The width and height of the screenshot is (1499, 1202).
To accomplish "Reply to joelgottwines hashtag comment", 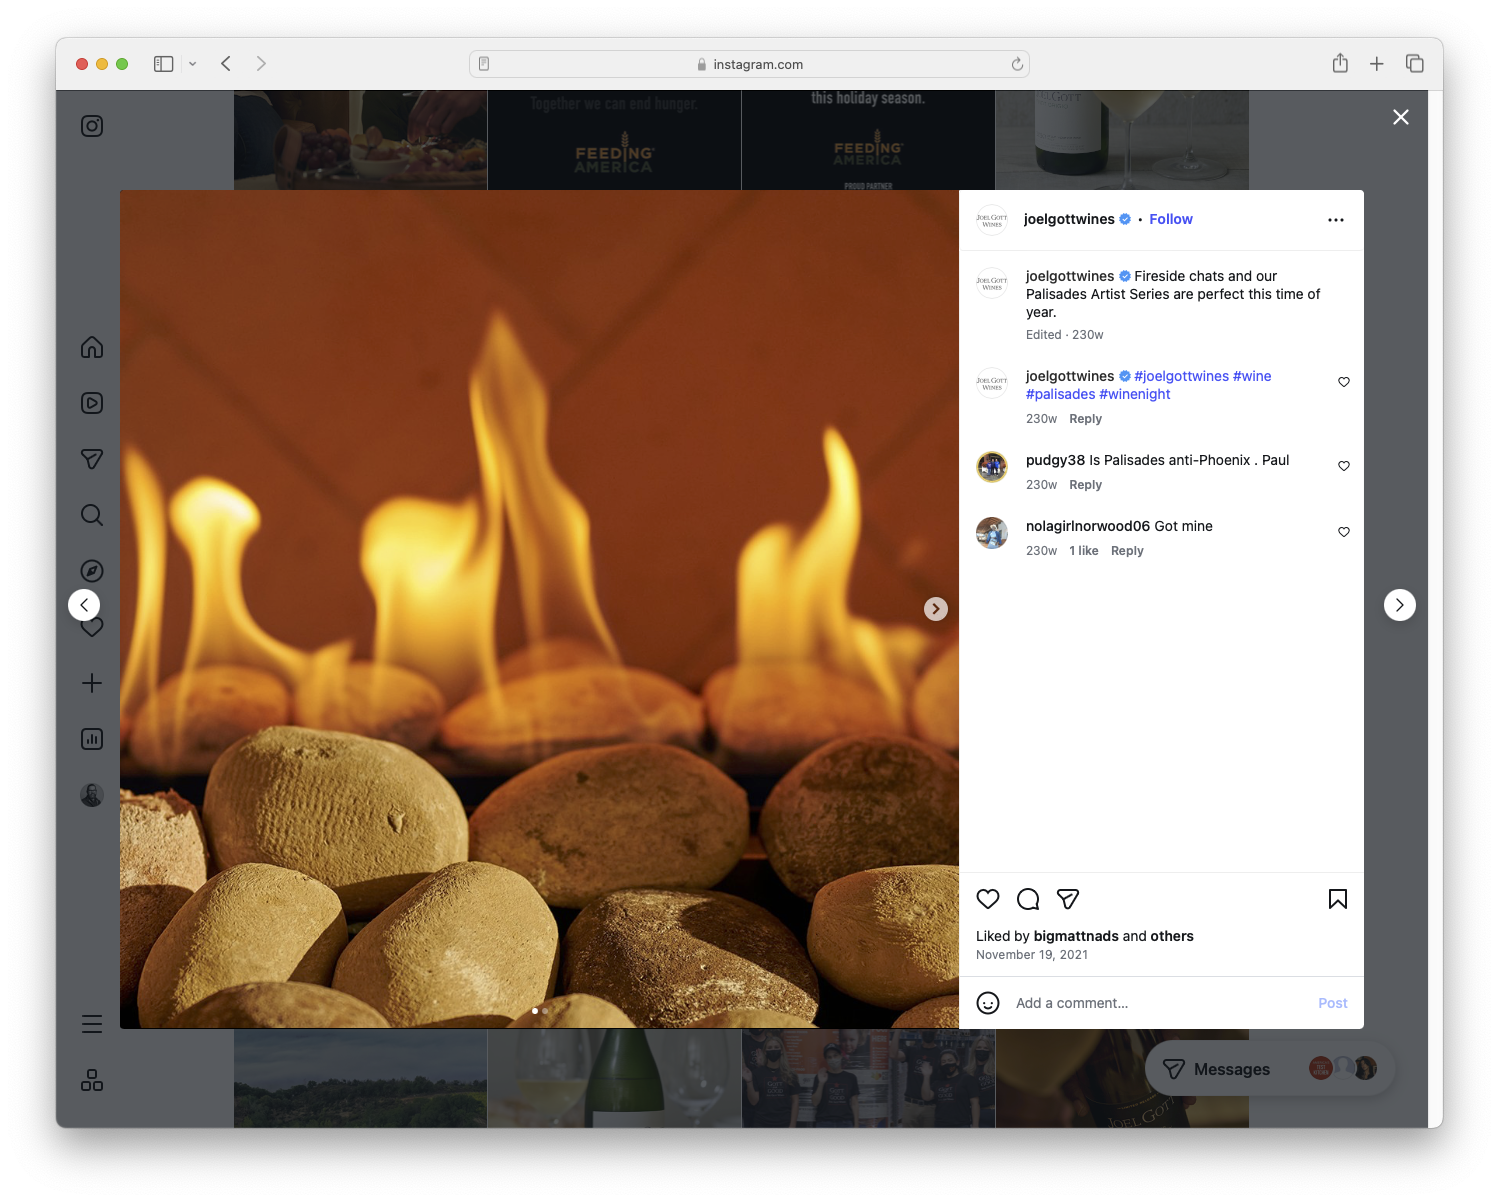I will [1085, 419].
